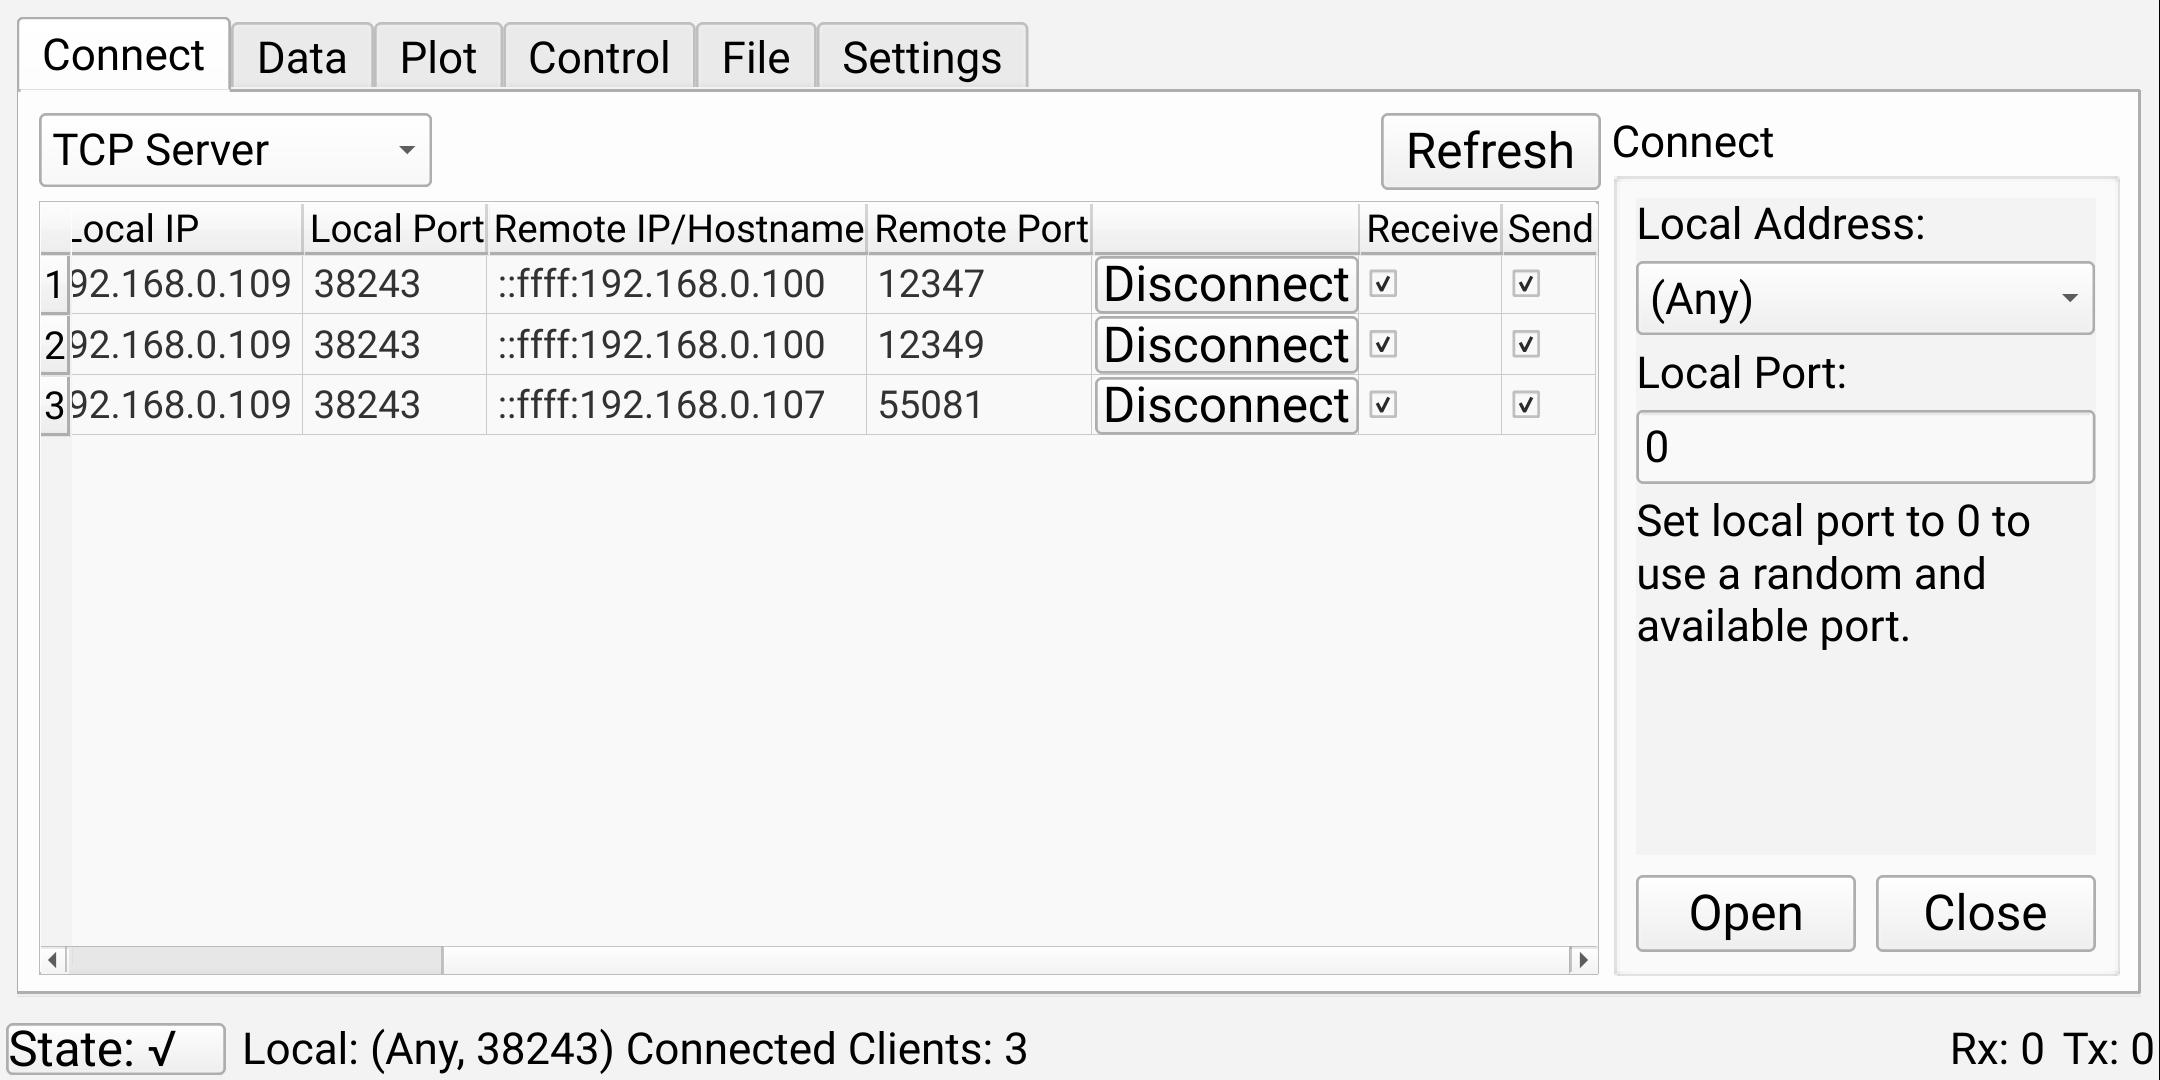This screenshot has height=1080, width=2160.
Task: Select row header 1 in the client table
Action: coord(54,285)
